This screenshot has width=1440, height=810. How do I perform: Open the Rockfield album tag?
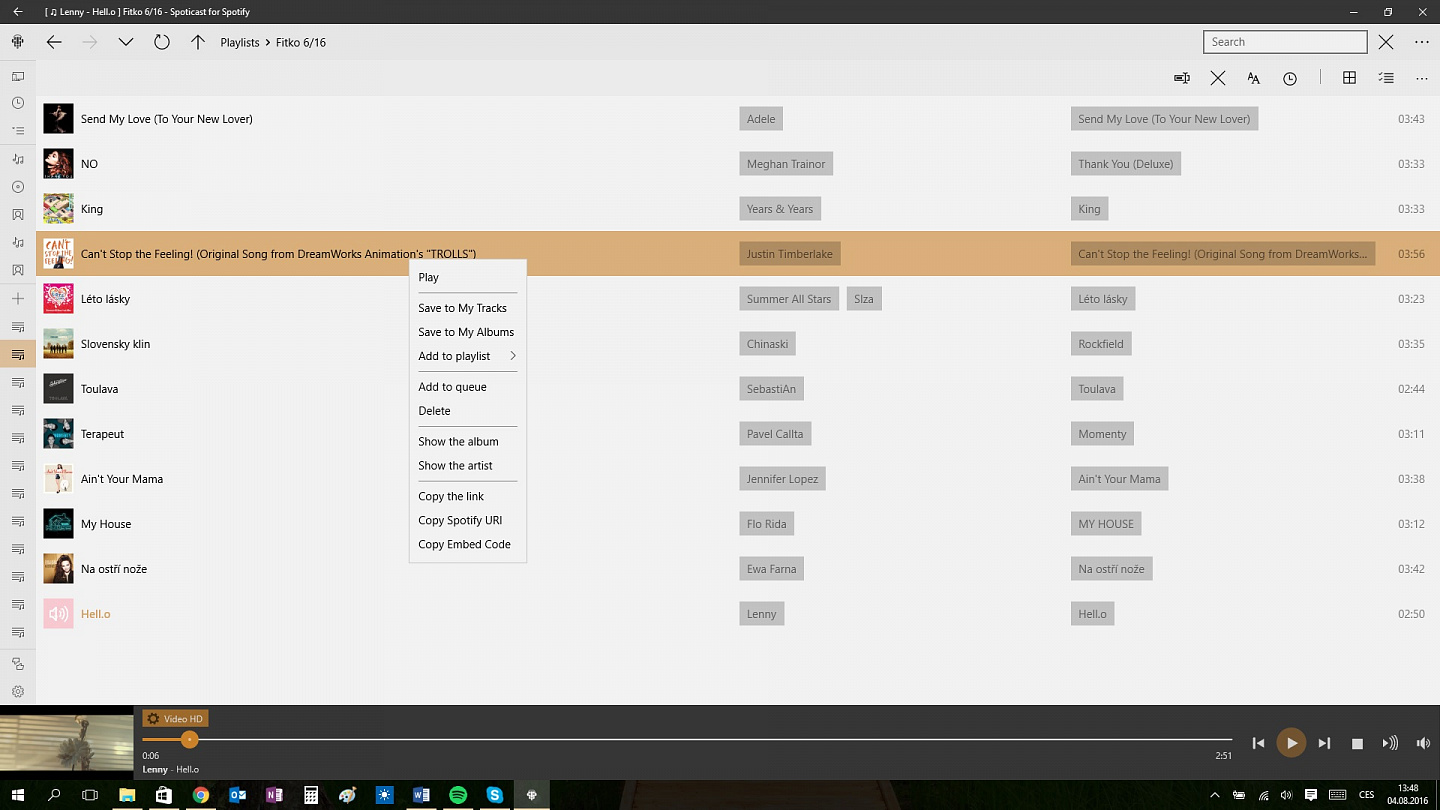1101,344
